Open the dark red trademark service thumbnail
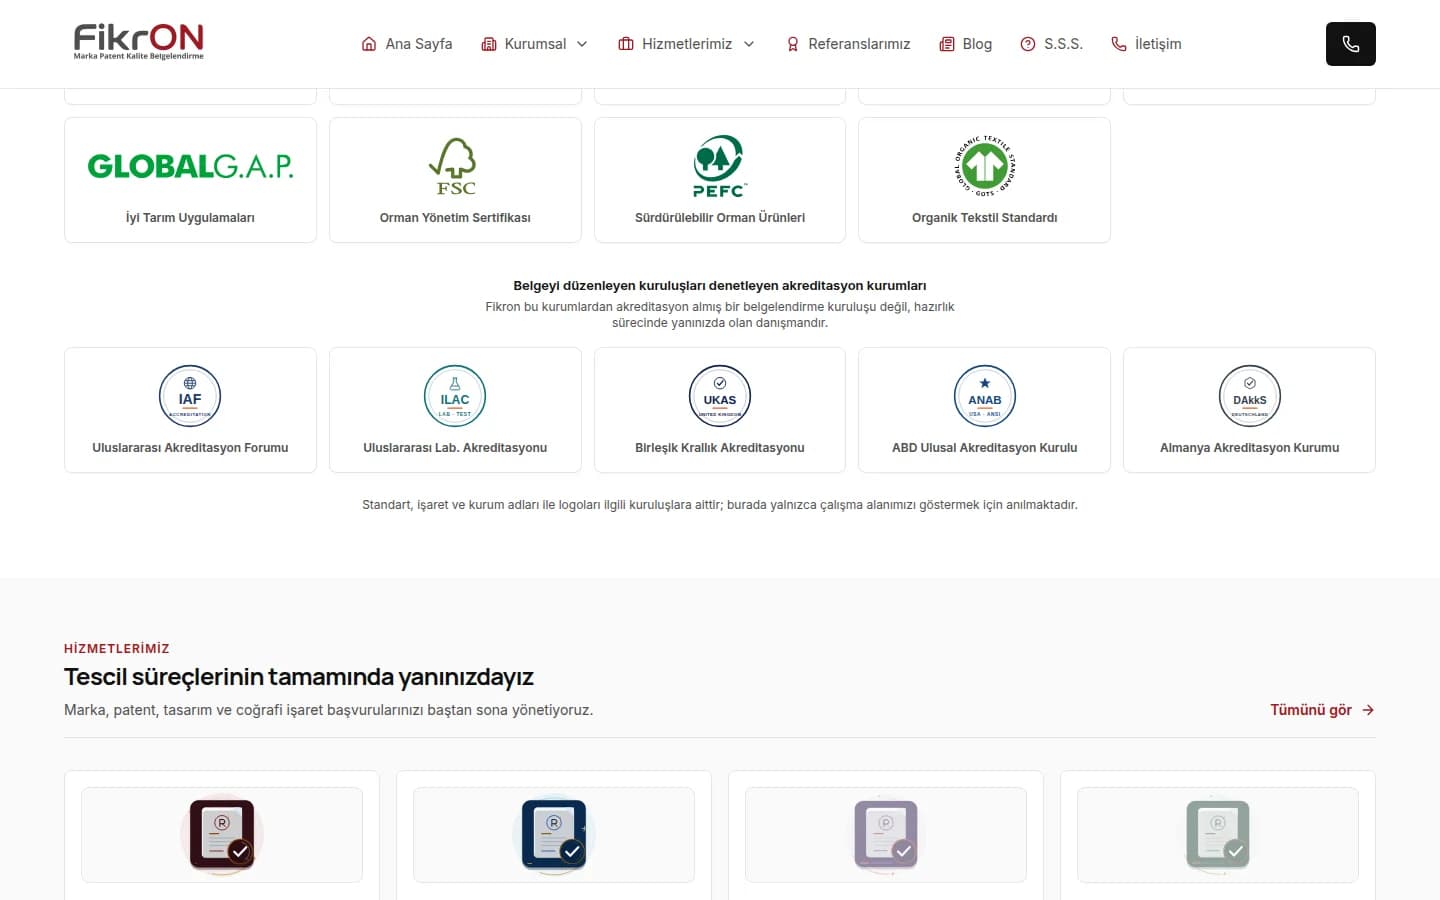This screenshot has height=900, width=1440. tap(222, 834)
